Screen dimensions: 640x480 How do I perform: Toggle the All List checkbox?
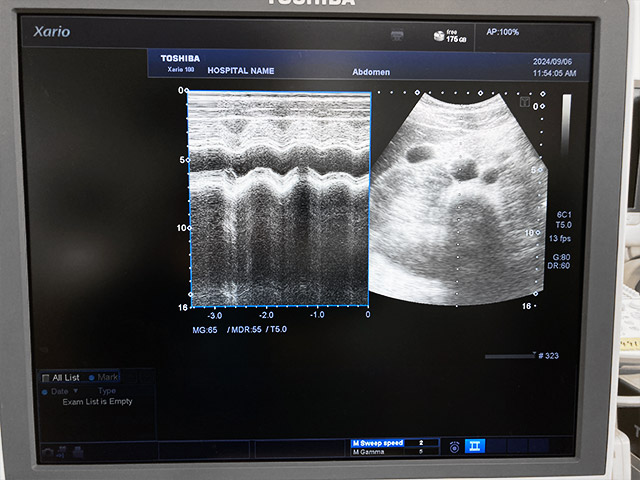(46, 378)
